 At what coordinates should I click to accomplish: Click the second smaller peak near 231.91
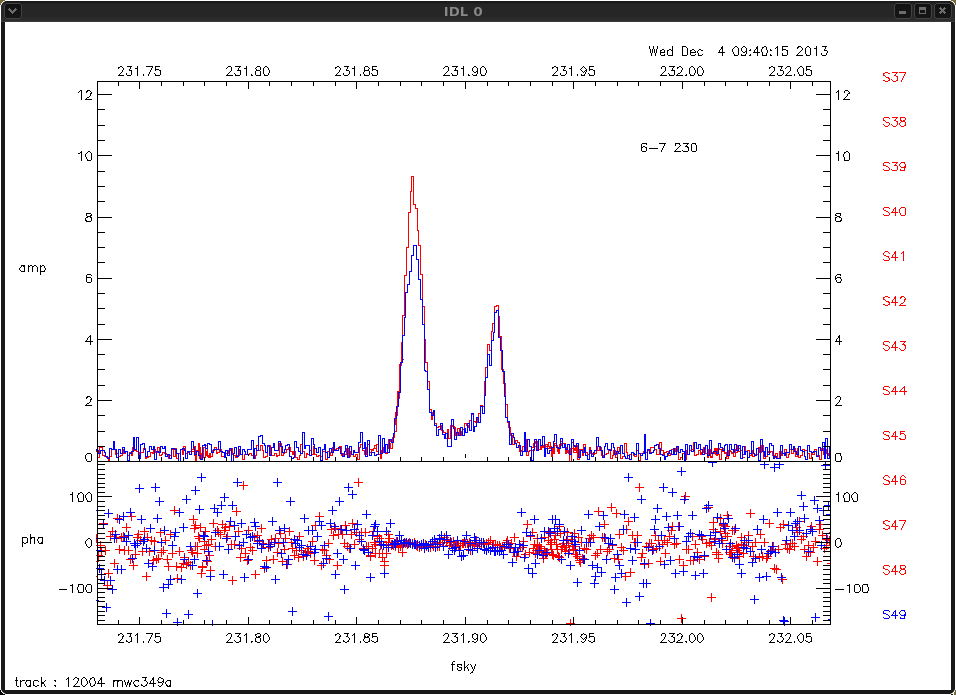(495, 310)
